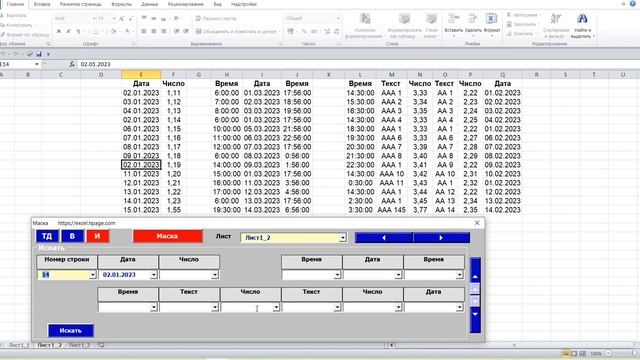Open Find & Select (Найти и выделить) binoculars
640x360 pixels.
click(582, 25)
